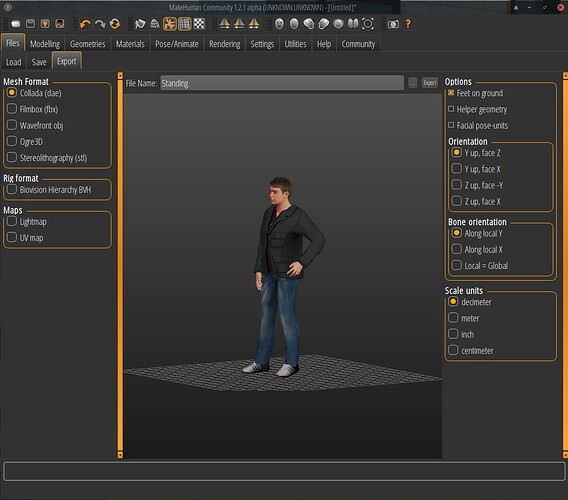Open the Geometries tab
568x500 pixels.
(x=87, y=44)
